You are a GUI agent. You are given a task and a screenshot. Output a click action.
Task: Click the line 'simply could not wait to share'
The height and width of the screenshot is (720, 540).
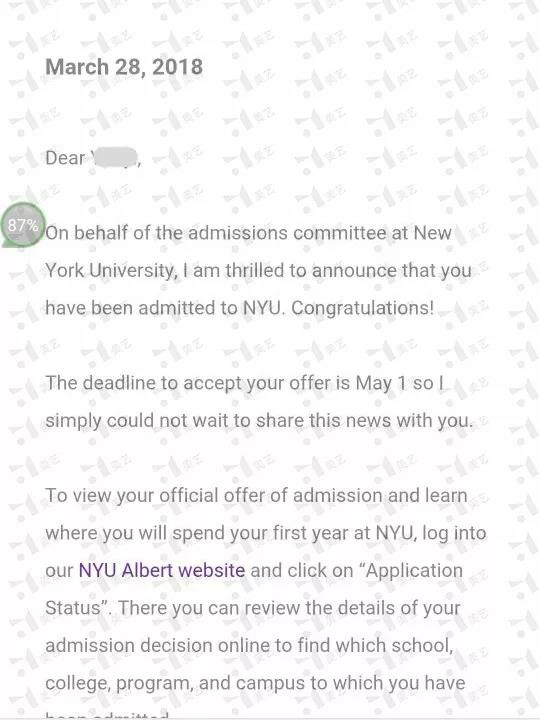click(259, 421)
